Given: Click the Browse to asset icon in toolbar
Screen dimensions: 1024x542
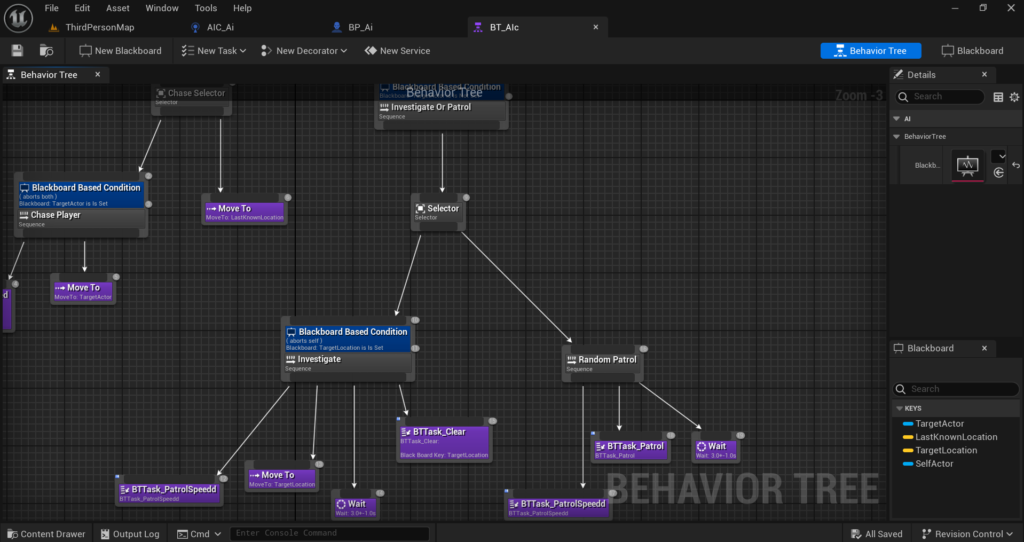Looking at the screenshot, I should (x=46, y=51).
